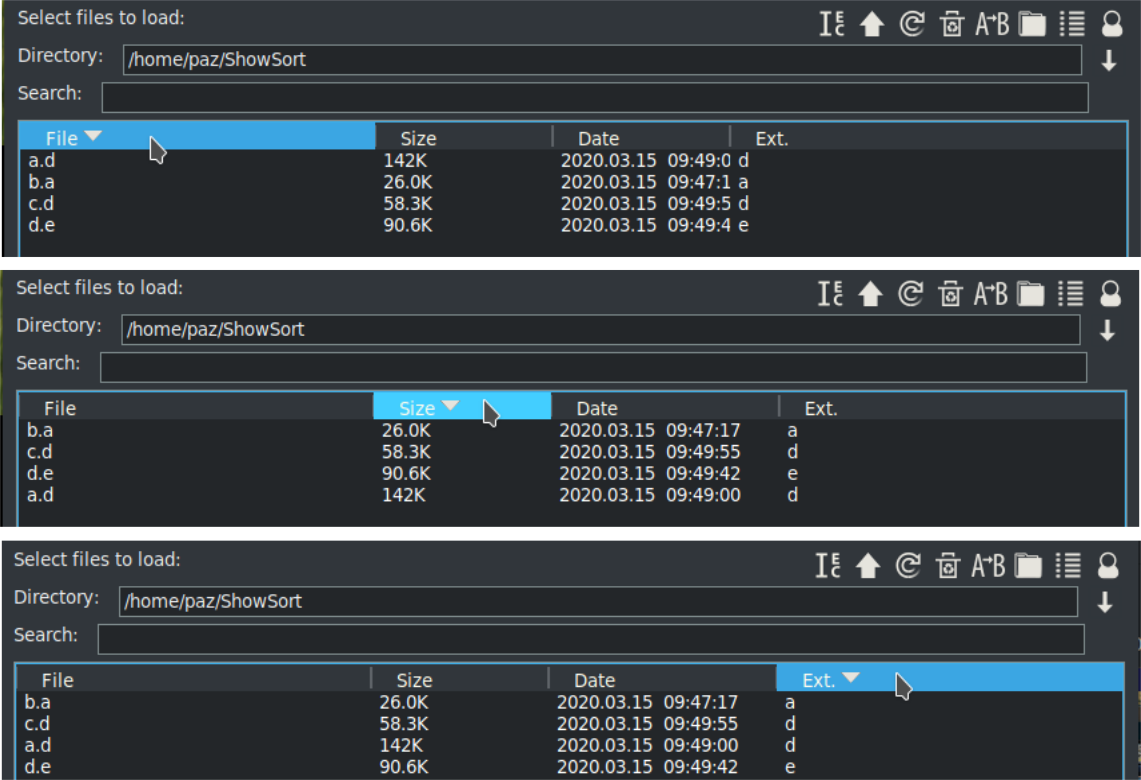Screen dimensions: 1141x780
Task: Click the reload icon in the top panel
Action: coord(911,24)
